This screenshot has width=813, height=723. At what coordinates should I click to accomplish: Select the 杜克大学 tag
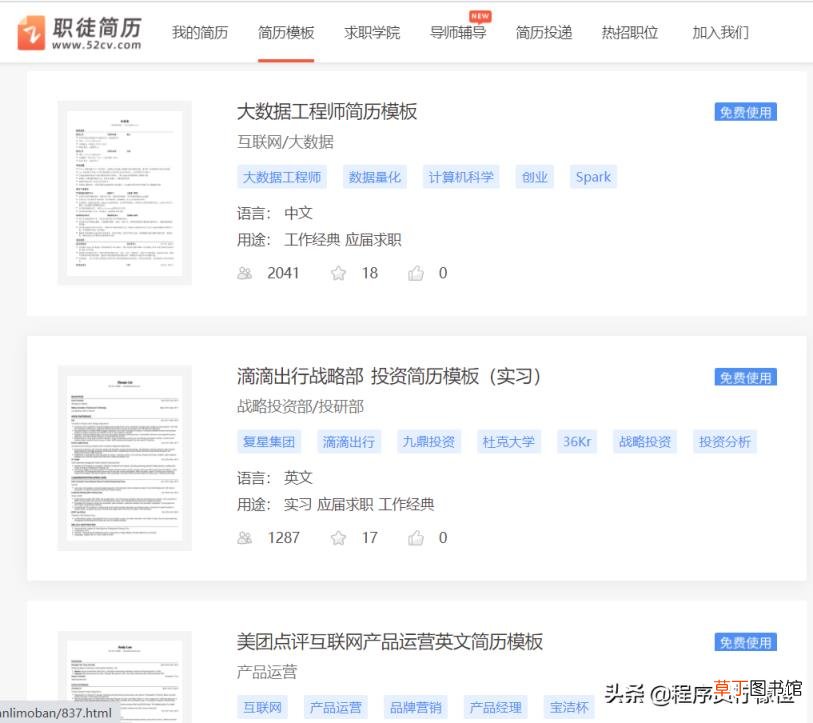click(x=509, y=442)
